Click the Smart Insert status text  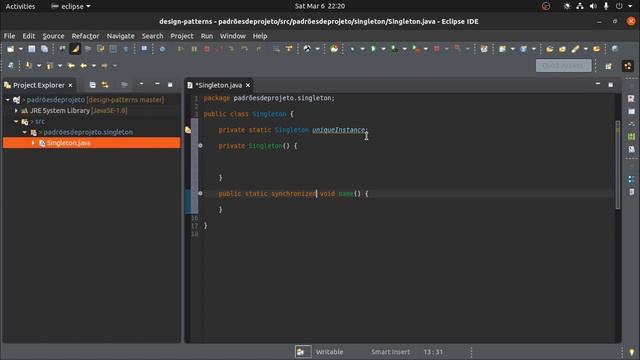tap(390, 352)
